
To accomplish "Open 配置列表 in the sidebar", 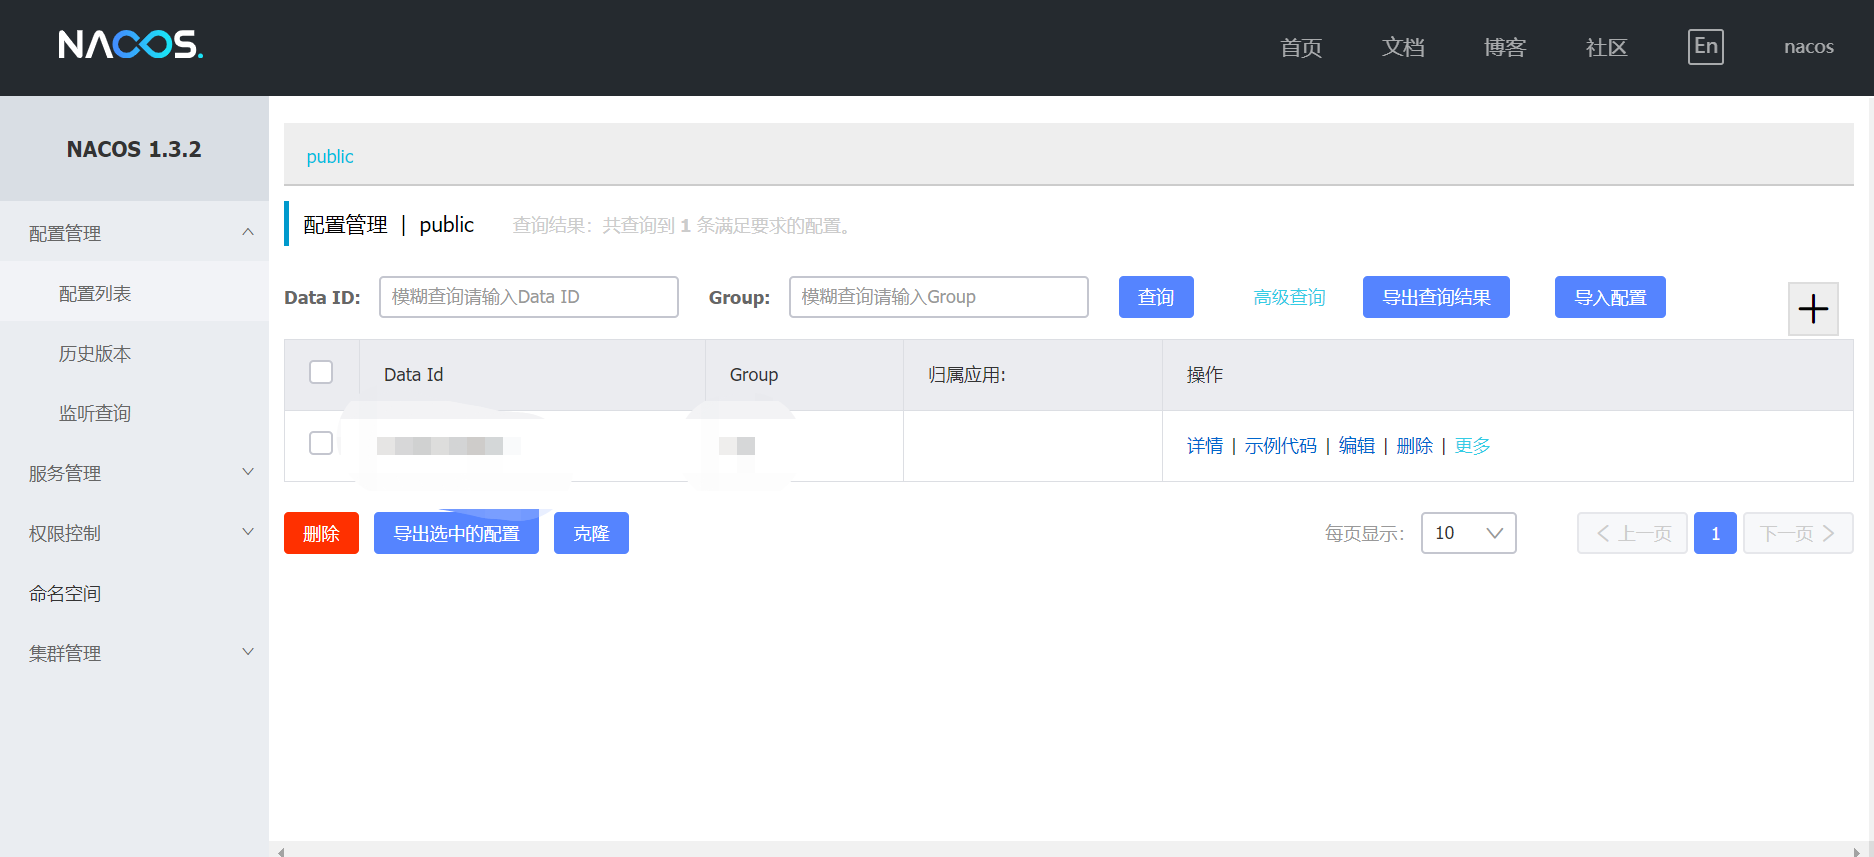I will pyautogui.click(x=134, y=293).
